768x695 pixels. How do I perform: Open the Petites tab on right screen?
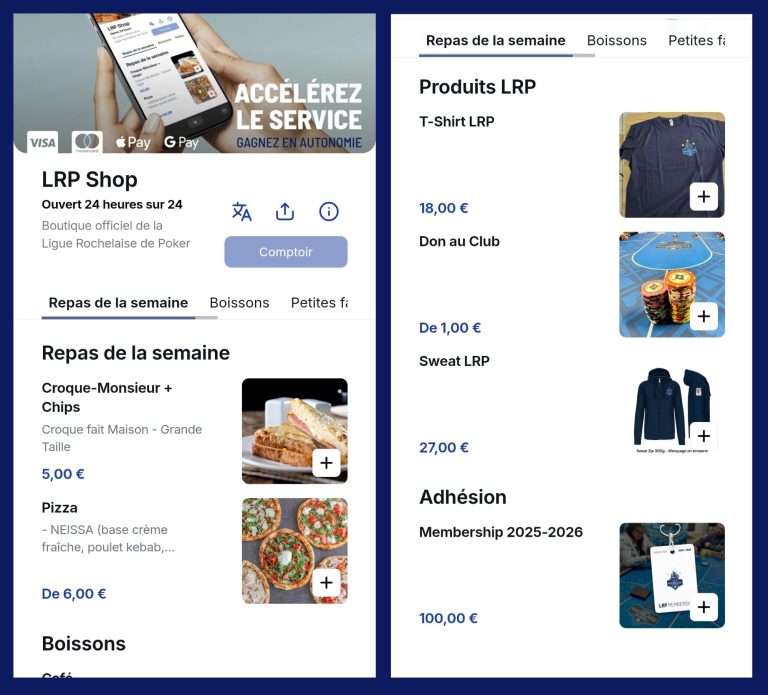coord(696,40)
